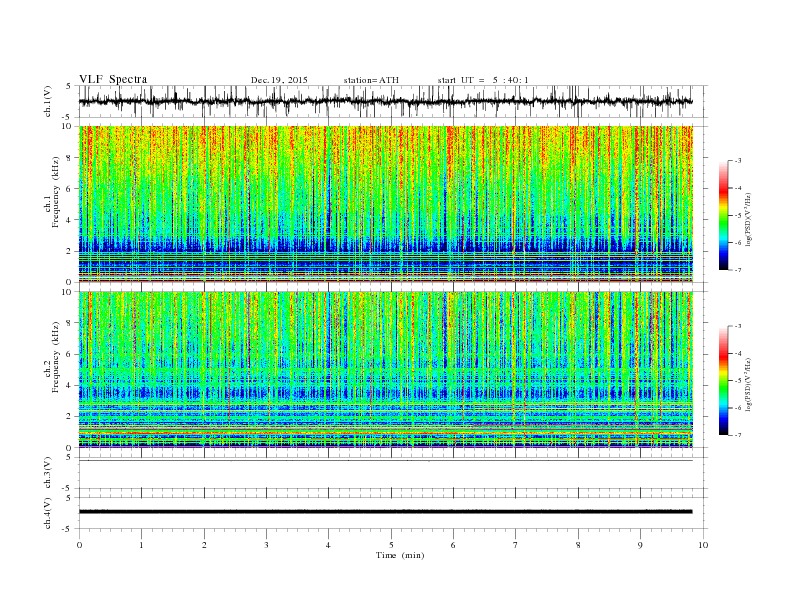The height and width of the screenshot is (612, 792).
Task: Click time axis tick label "7"
Action: [516, 545]
